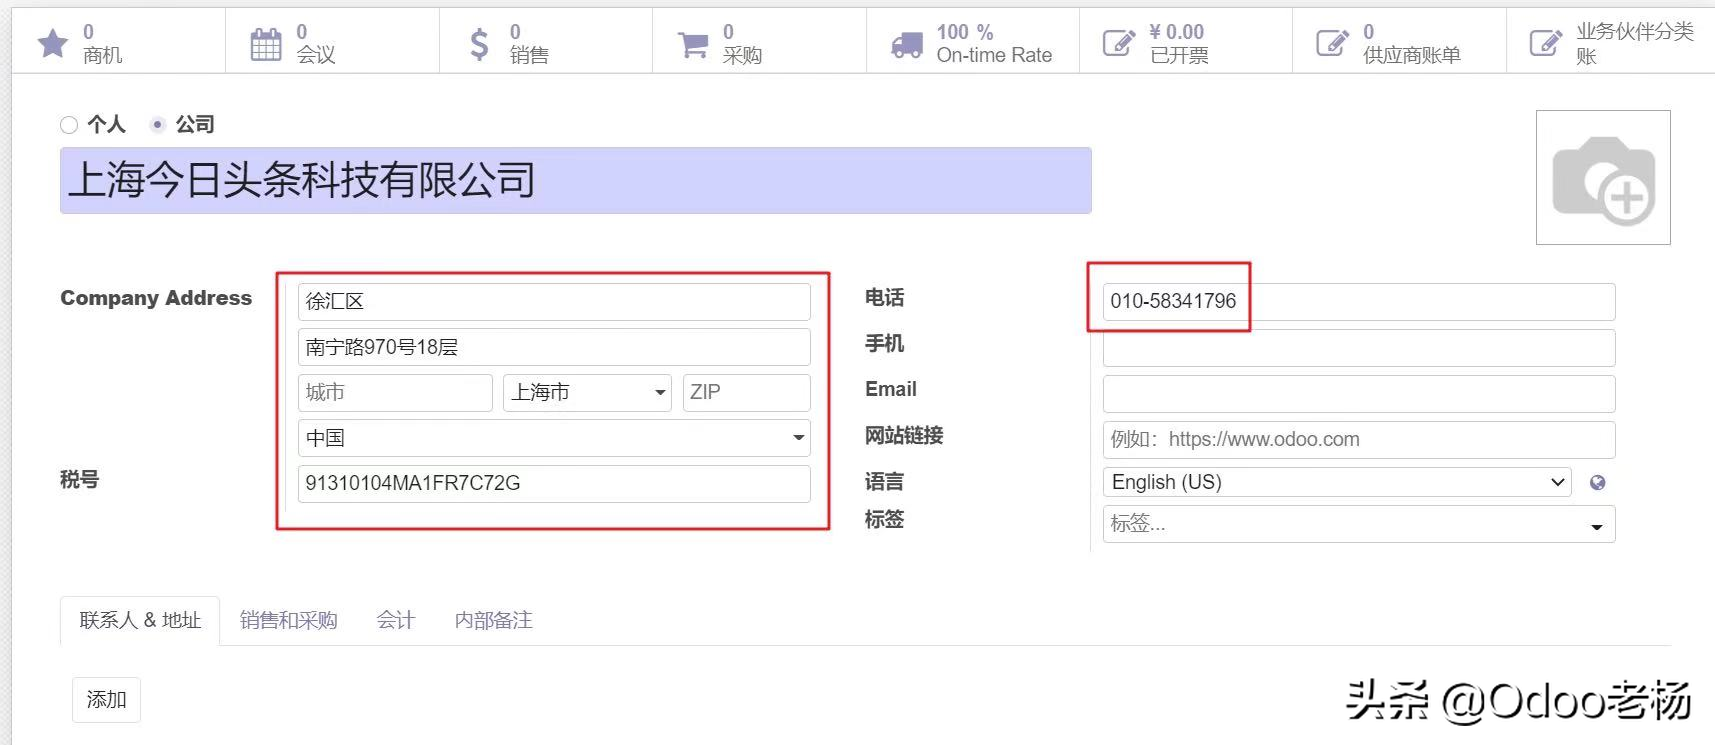Image resolution: width=1715 pixels, height=745 pixels.
Task: Open the 0 销售 stat button label
Action: pos(529,44)
